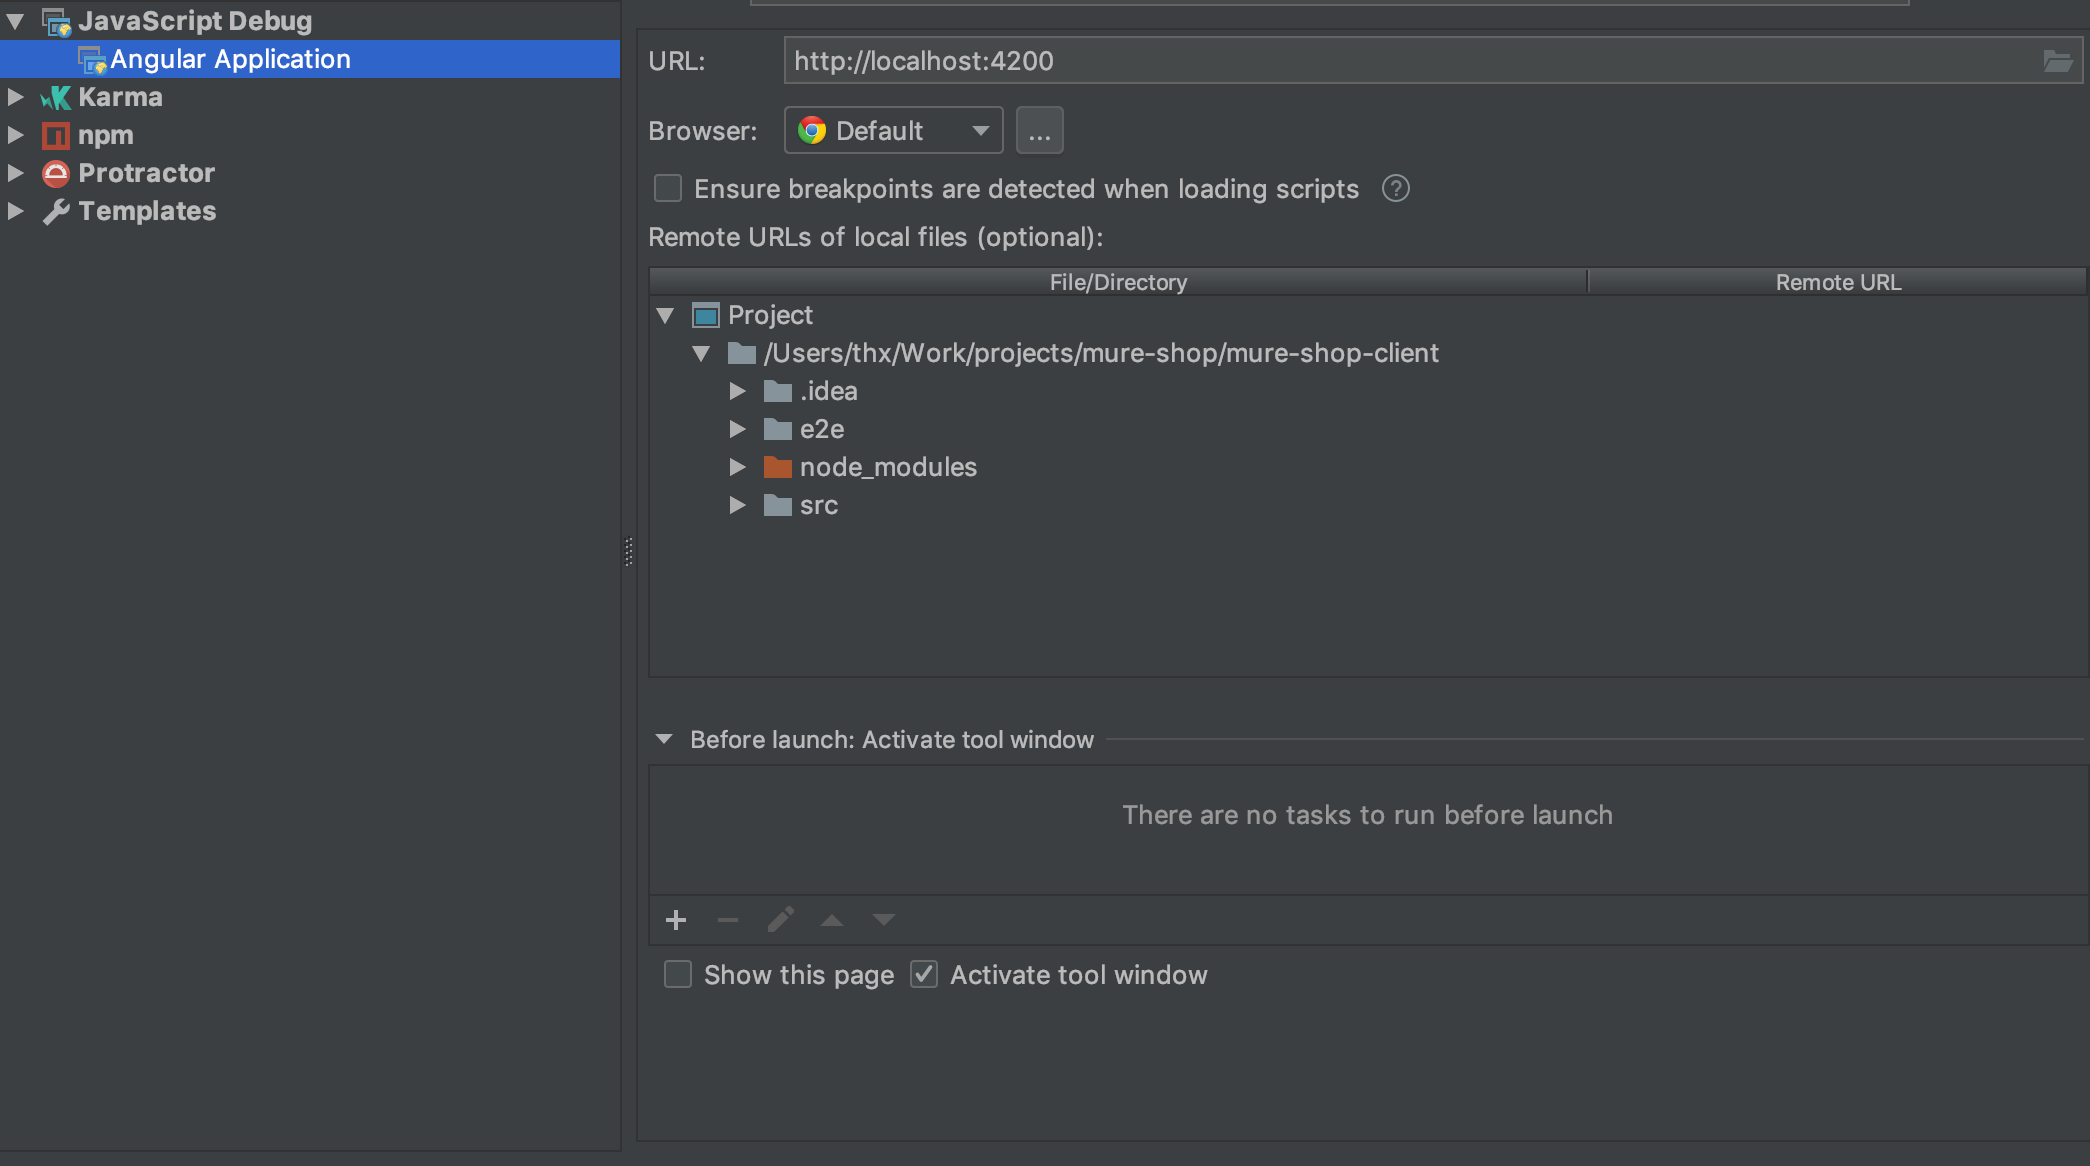Check the Show this page option

click(x=678, y=975)
